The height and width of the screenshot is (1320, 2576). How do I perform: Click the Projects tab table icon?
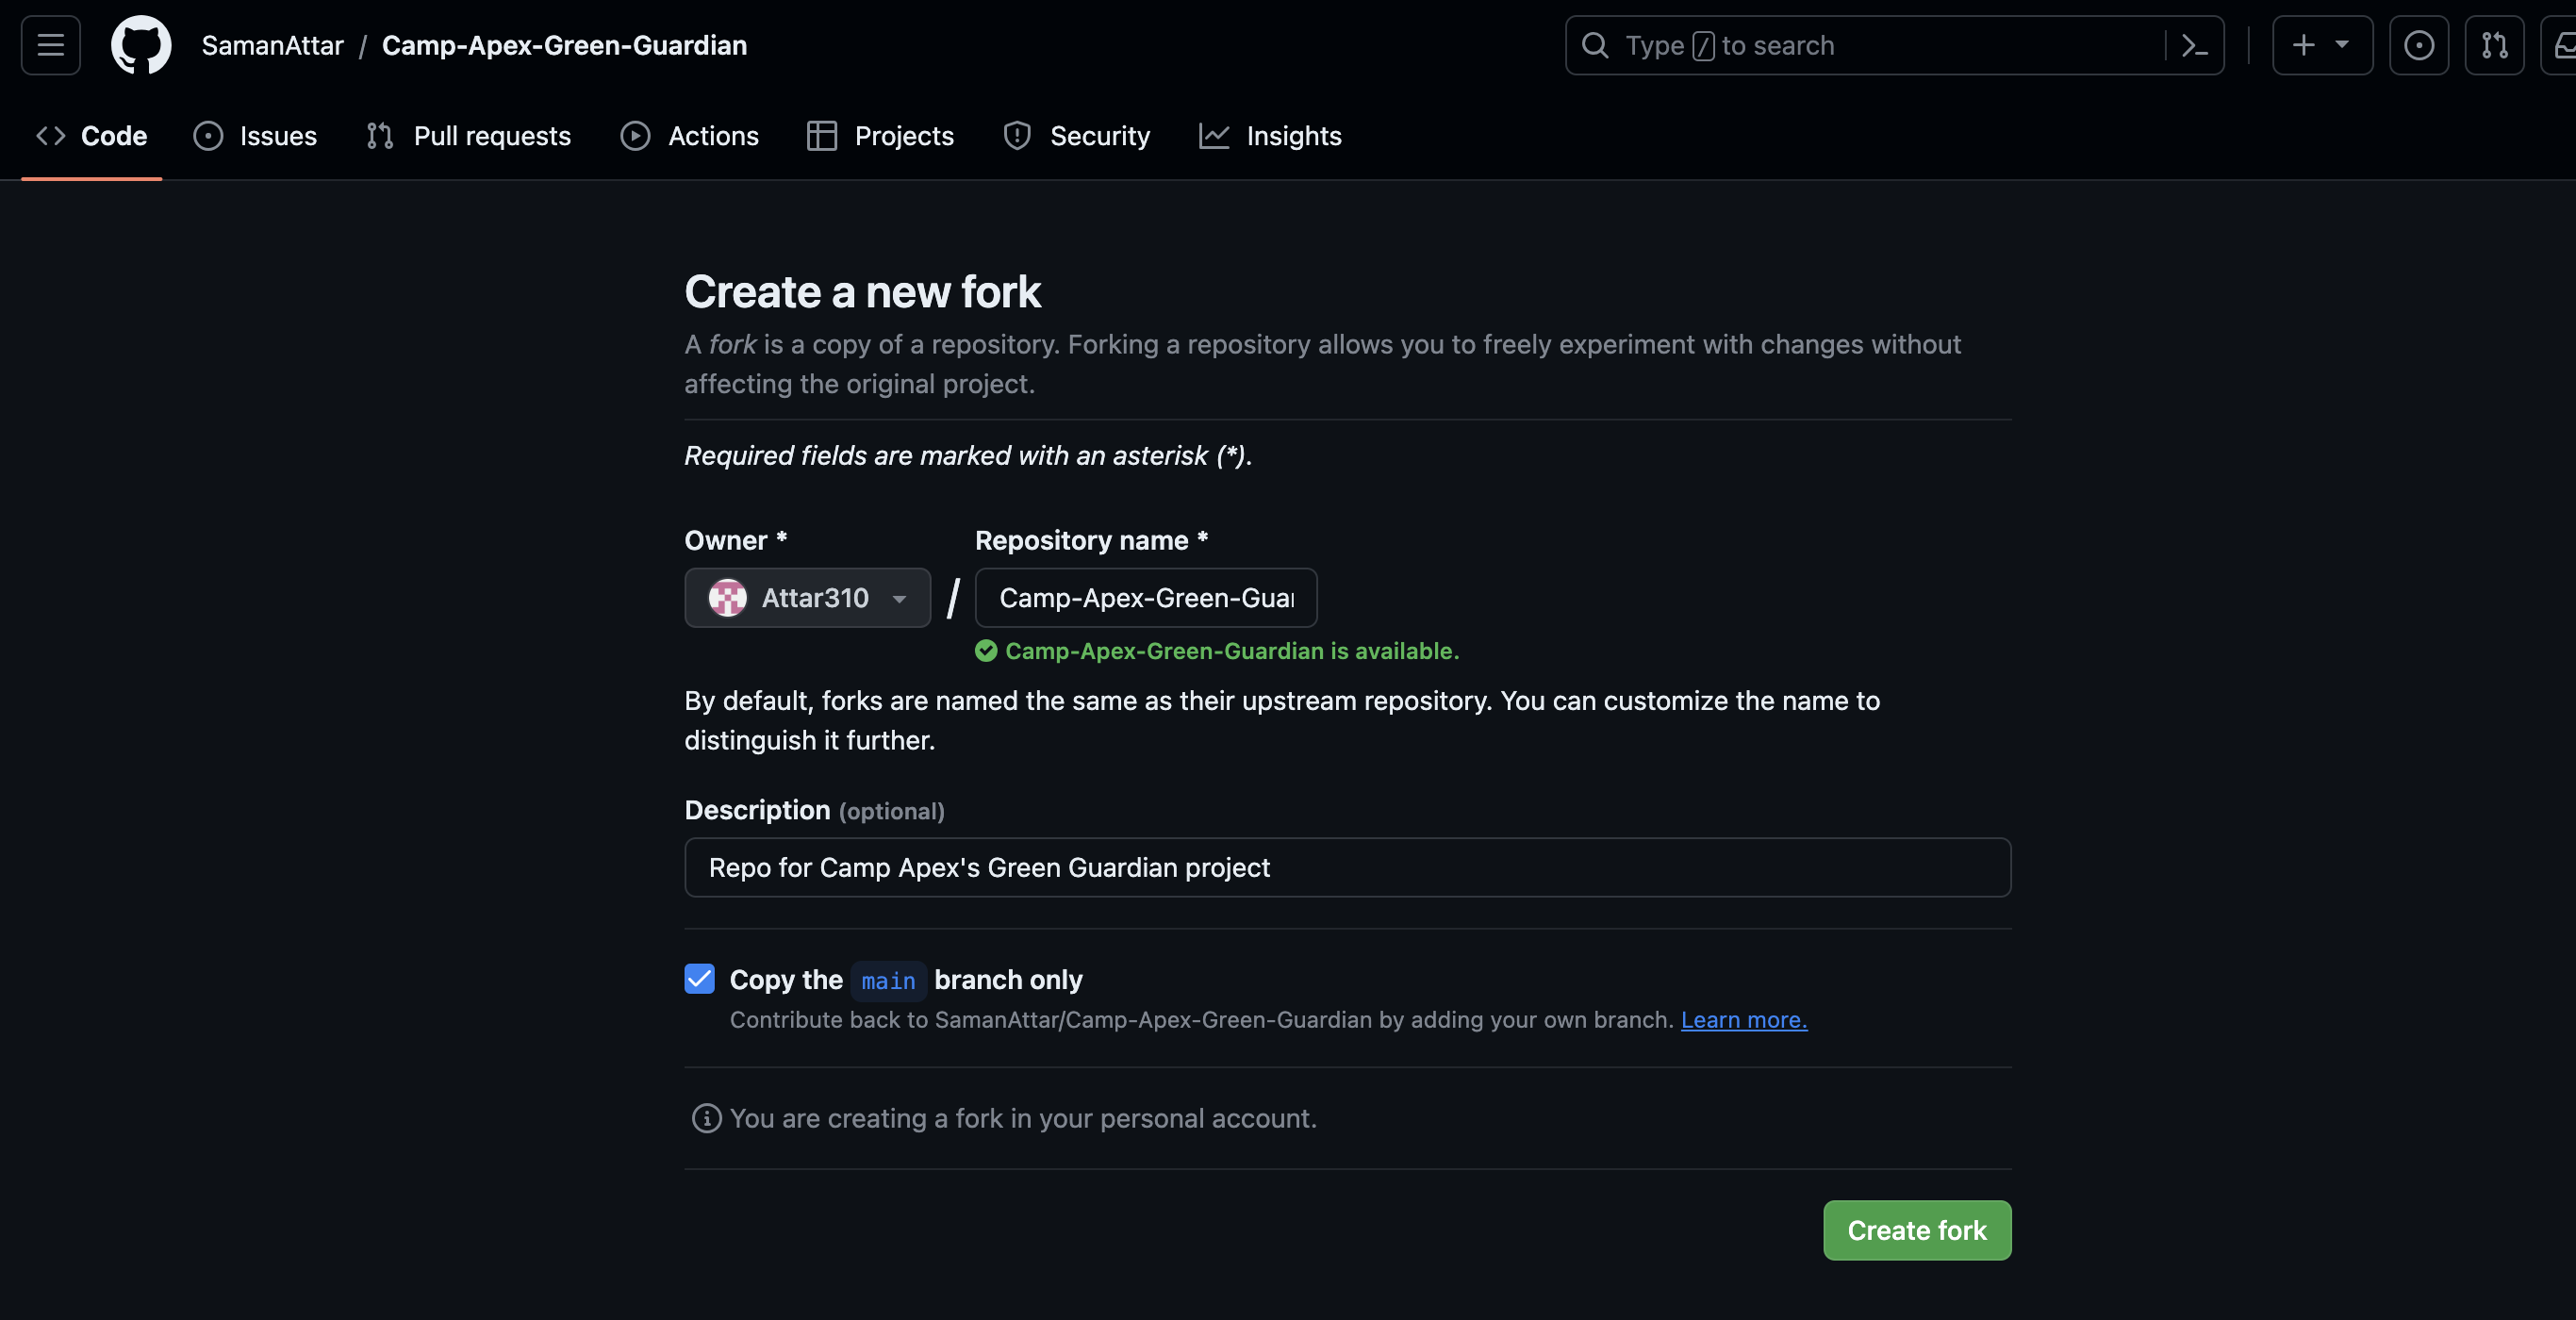pyautogui.click(x=822, y=136)
